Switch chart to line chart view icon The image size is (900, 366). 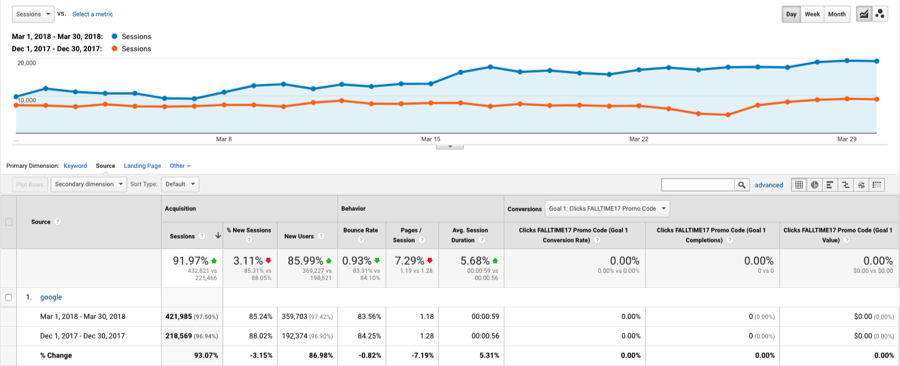click(863, 14)
